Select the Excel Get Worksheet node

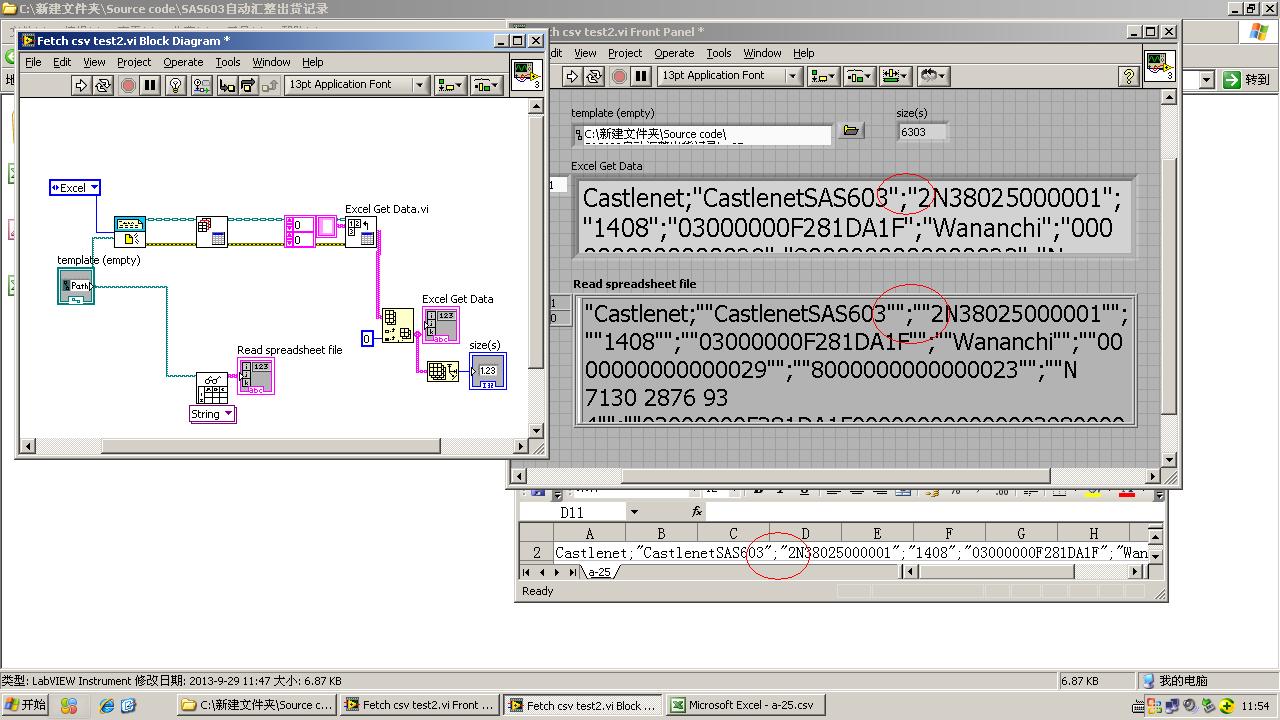(x=211, y=232)
